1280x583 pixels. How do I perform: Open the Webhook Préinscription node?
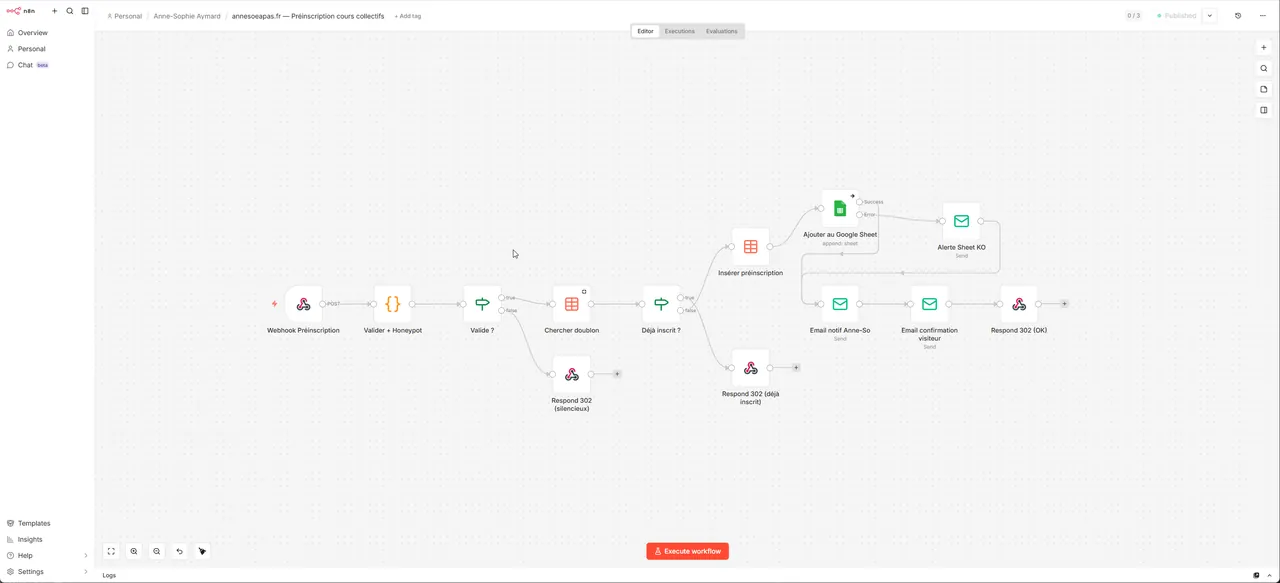pos(303,304)
